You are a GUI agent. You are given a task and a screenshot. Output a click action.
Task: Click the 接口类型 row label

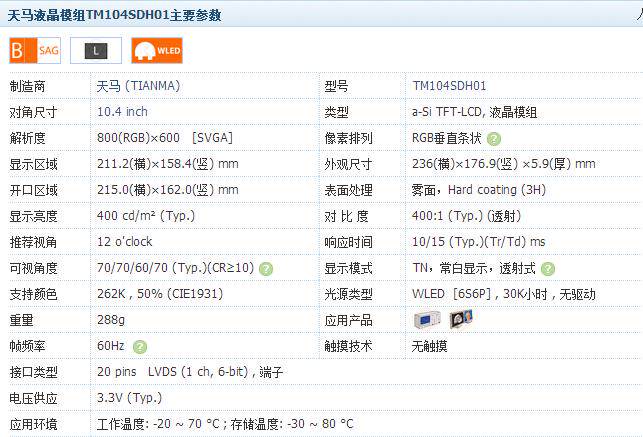(x=33, y=372)
